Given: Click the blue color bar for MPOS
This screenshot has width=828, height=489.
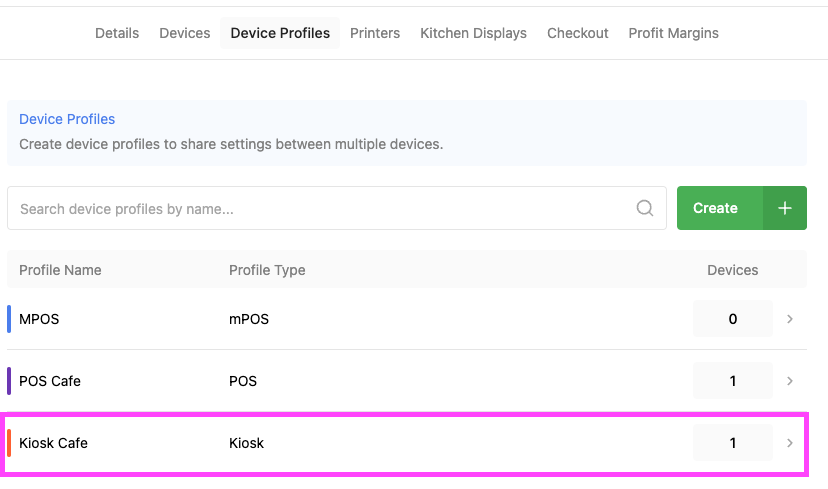Looking at the screenshot, I should point(9,319).
